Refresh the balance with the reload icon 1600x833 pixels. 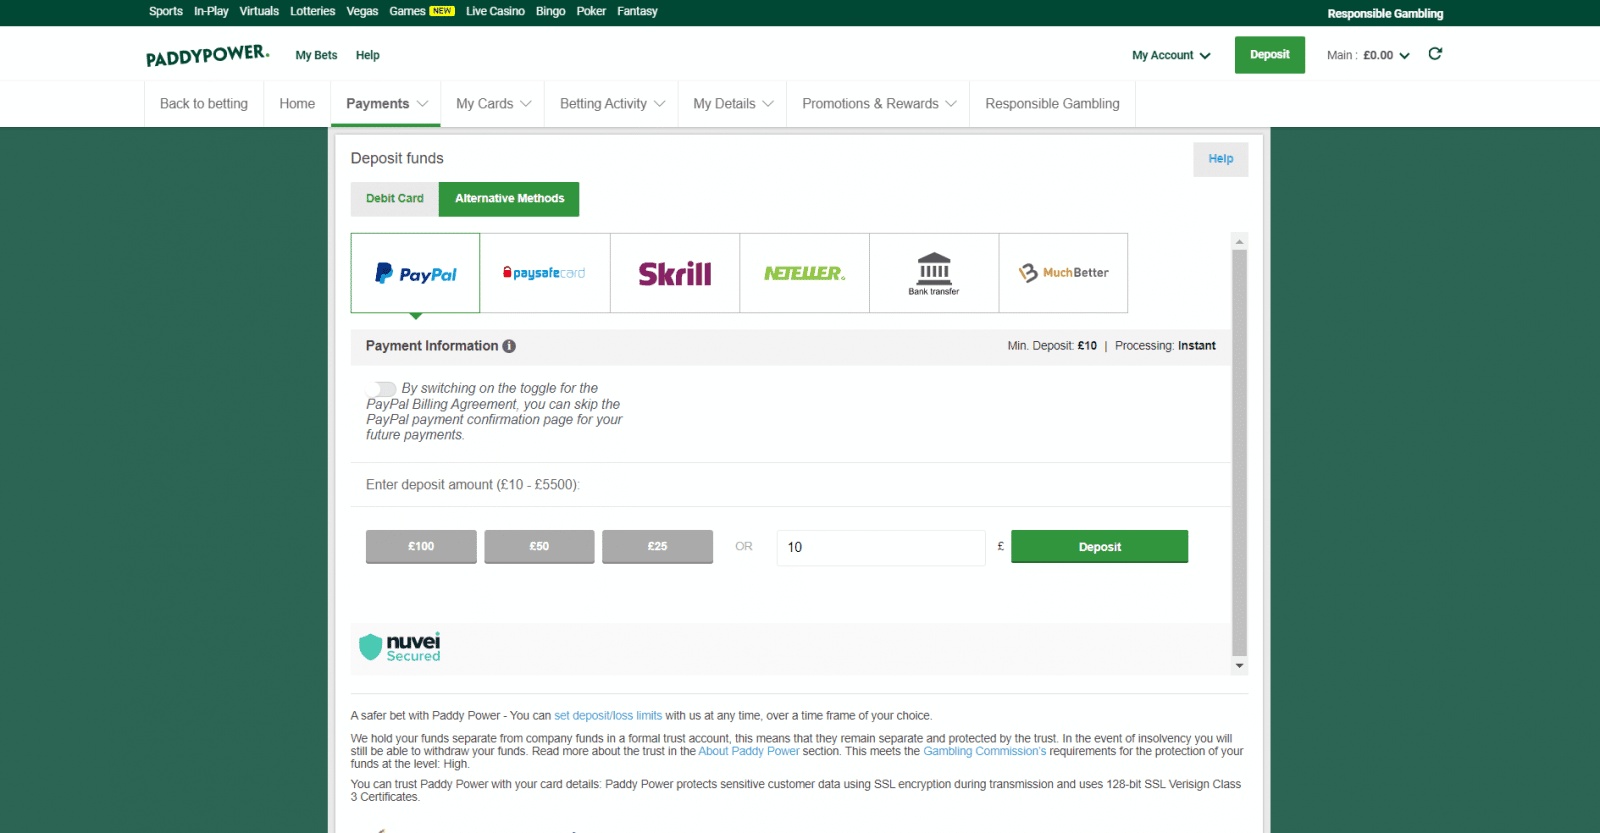point(1435,54)
